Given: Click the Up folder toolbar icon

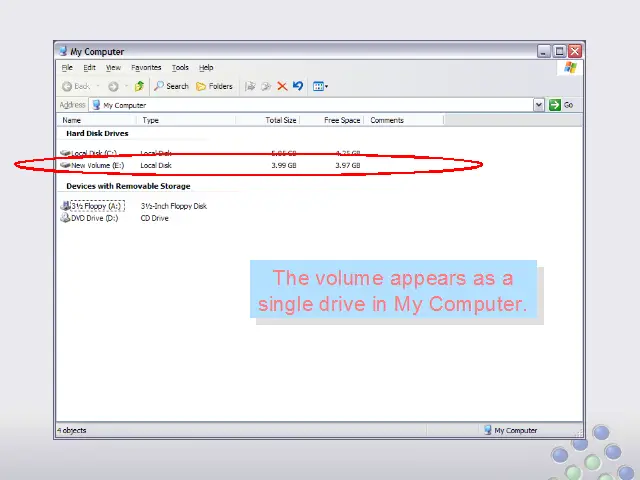Looking at the screenshot, I should (139, 86).
